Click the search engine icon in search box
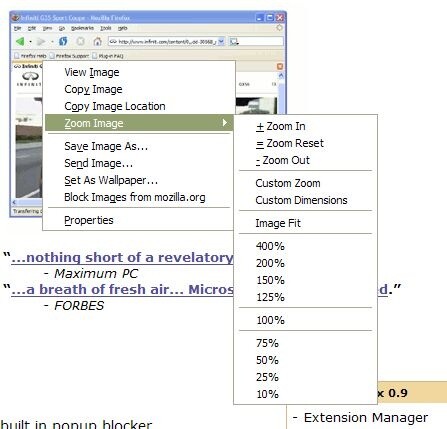 click(x=234, y=42)
